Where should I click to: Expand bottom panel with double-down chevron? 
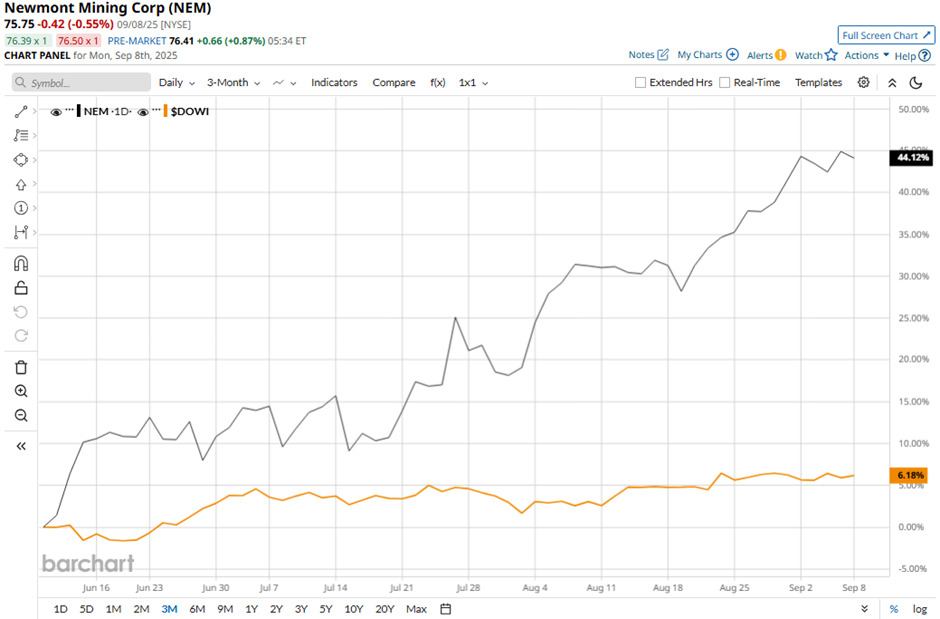tap(864, 609)
